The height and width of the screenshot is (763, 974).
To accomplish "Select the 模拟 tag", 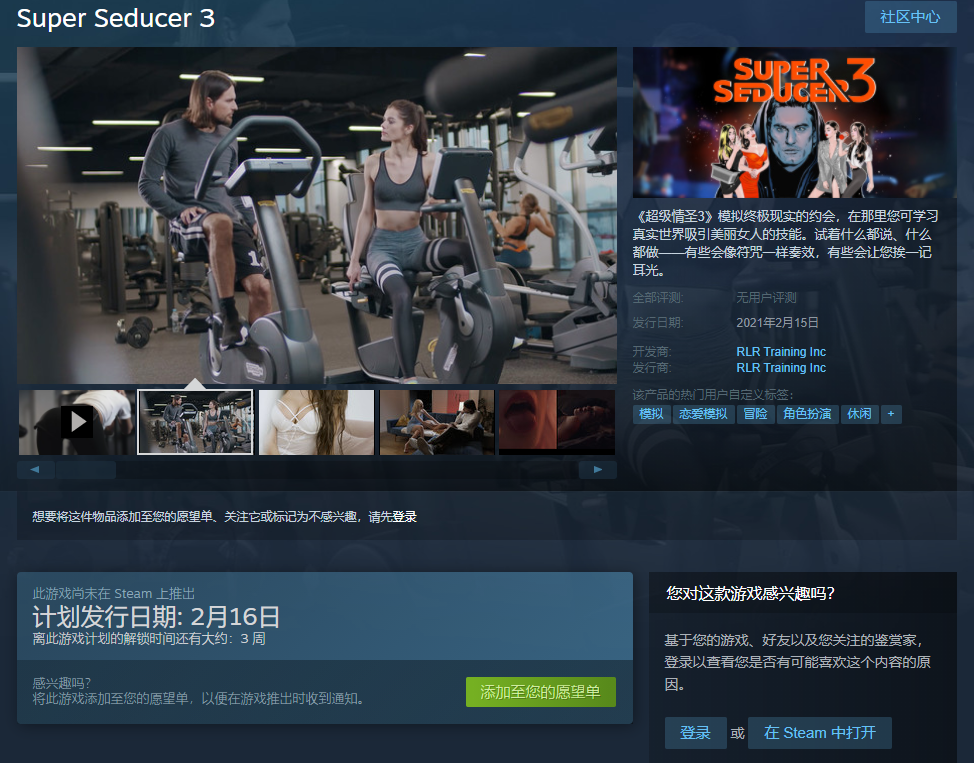I will 651,414.
